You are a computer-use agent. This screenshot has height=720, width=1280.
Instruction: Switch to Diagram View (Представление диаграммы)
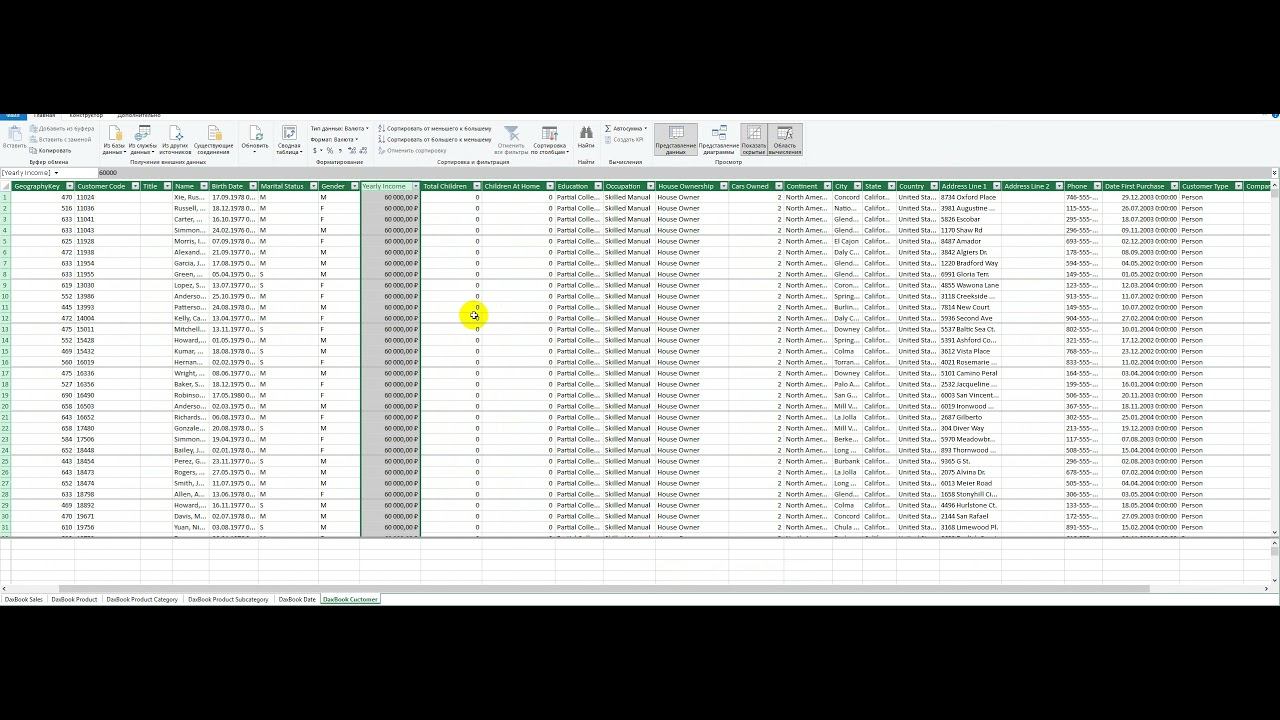point(719,141)
